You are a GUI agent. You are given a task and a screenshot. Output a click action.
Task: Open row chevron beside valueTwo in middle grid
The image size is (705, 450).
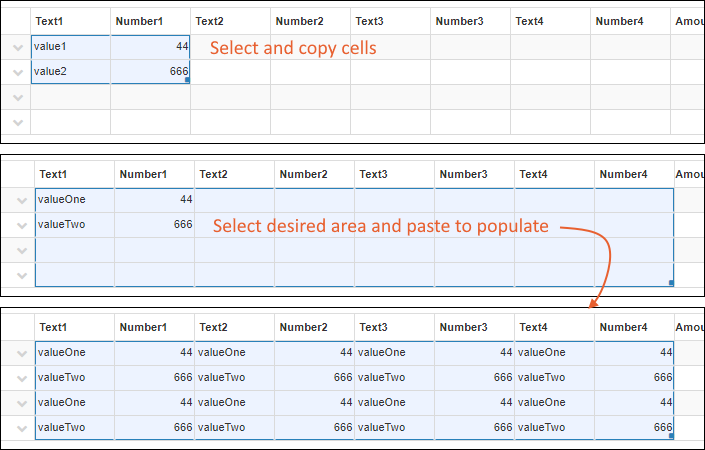coord(21,225)
